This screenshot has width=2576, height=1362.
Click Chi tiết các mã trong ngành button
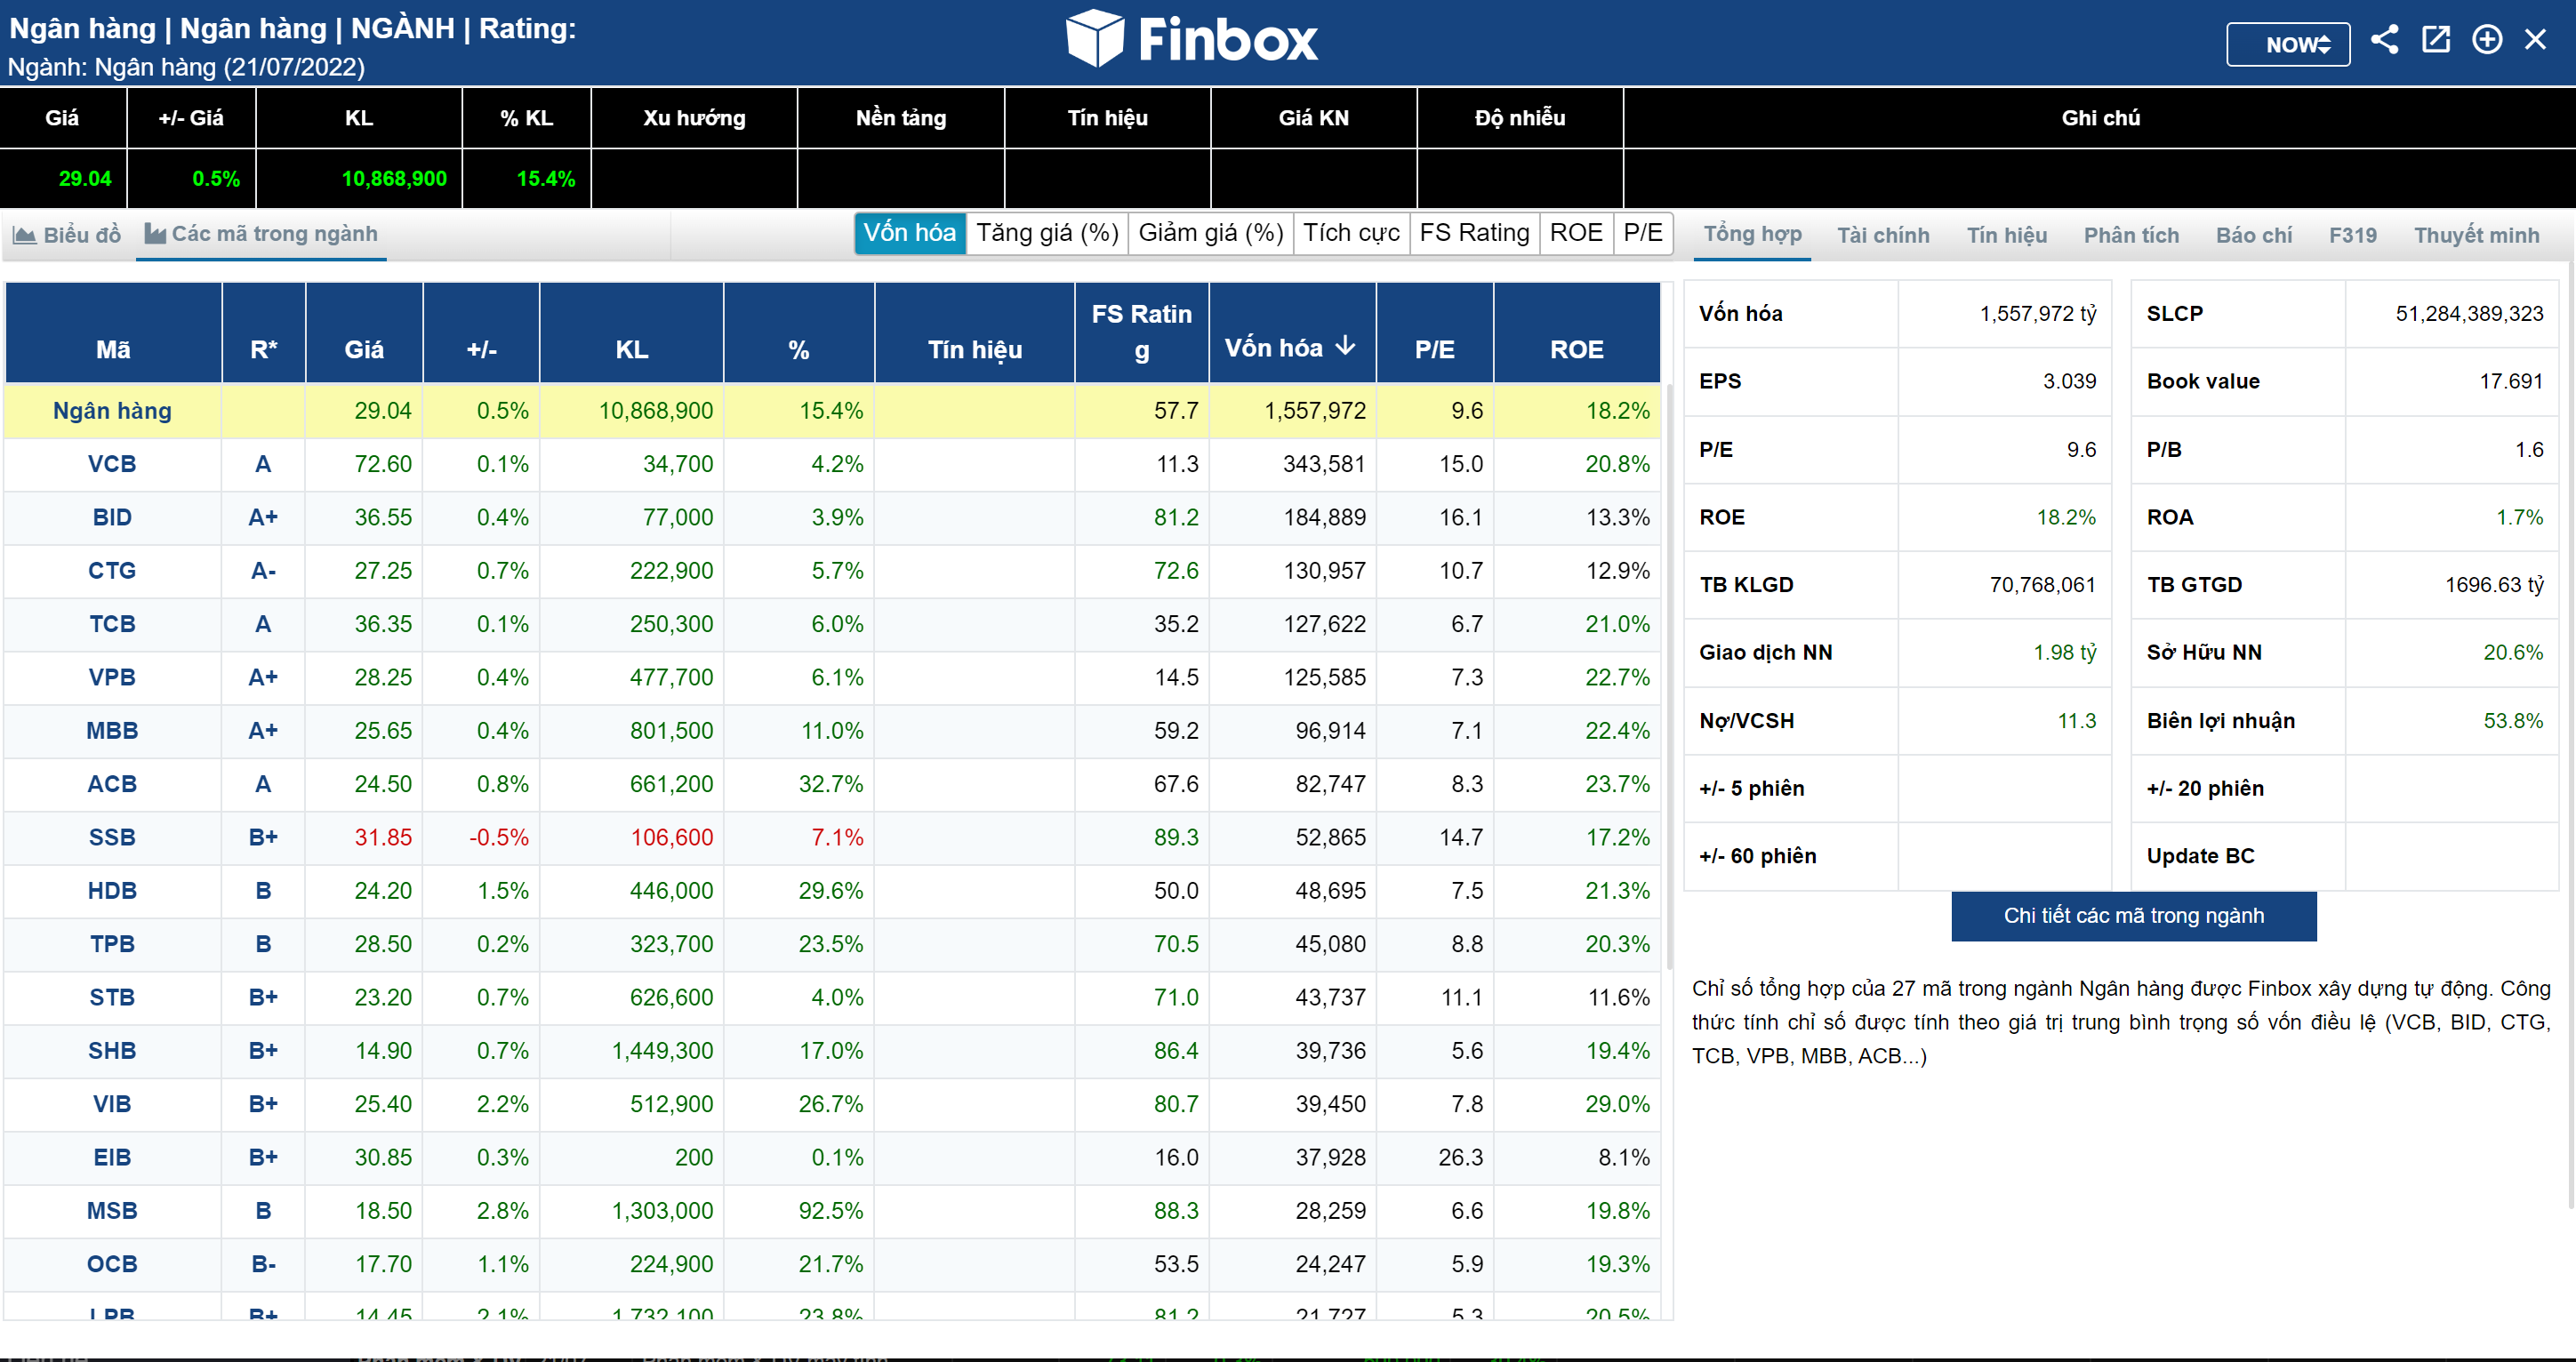[x=2133, y=915]
